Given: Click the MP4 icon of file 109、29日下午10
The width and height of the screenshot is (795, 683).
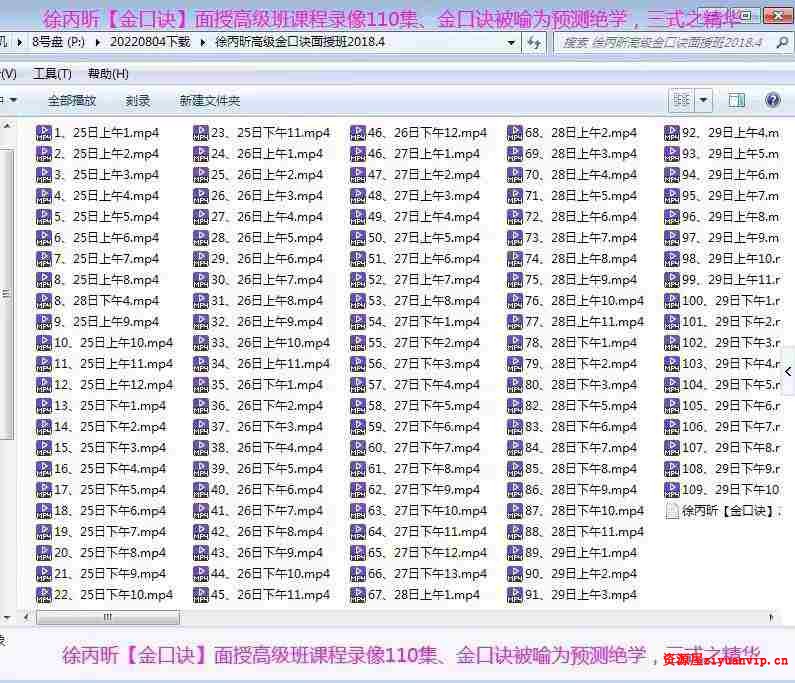Looking at the screenshot, I should (x=672, y=490).
